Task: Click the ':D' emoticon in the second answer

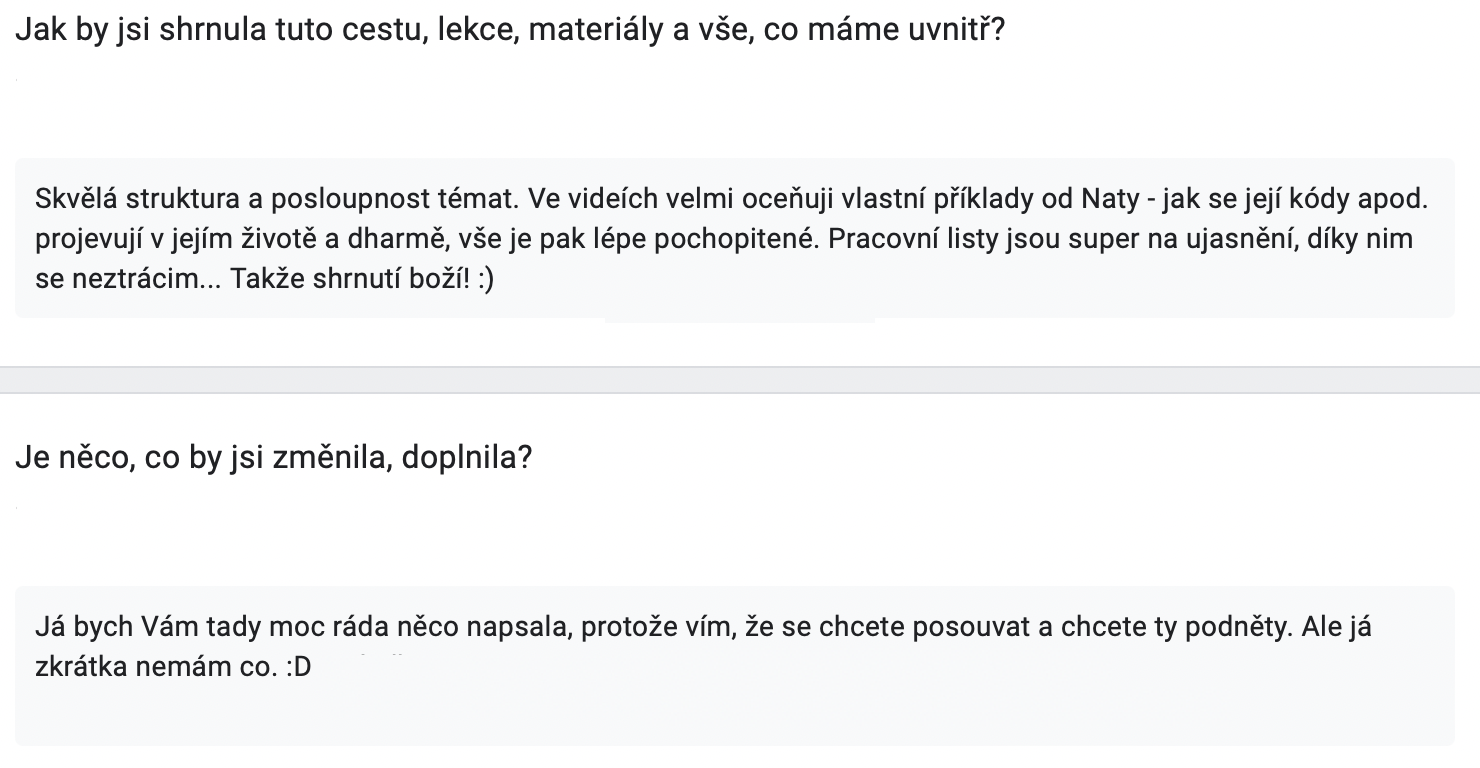Action: pyautogui.click(x=297, y=667)
